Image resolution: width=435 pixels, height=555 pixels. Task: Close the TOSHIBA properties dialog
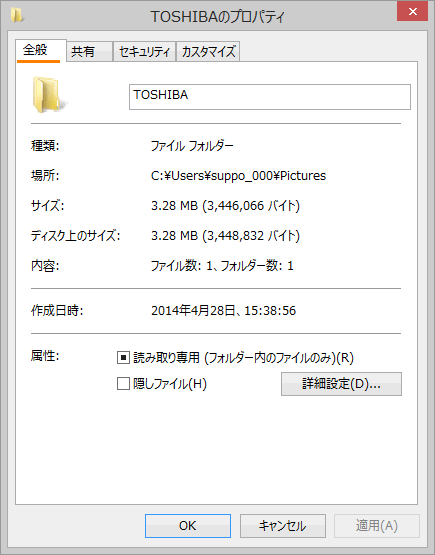pyautogui.click(x=412, y=11)
